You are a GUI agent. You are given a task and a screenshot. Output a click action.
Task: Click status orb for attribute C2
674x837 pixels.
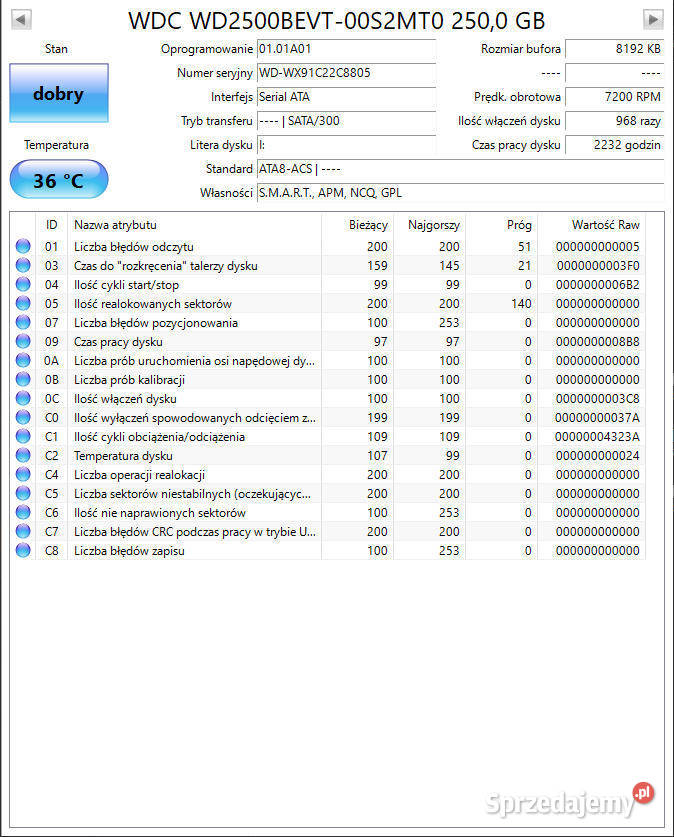click(x=23, y=455)
